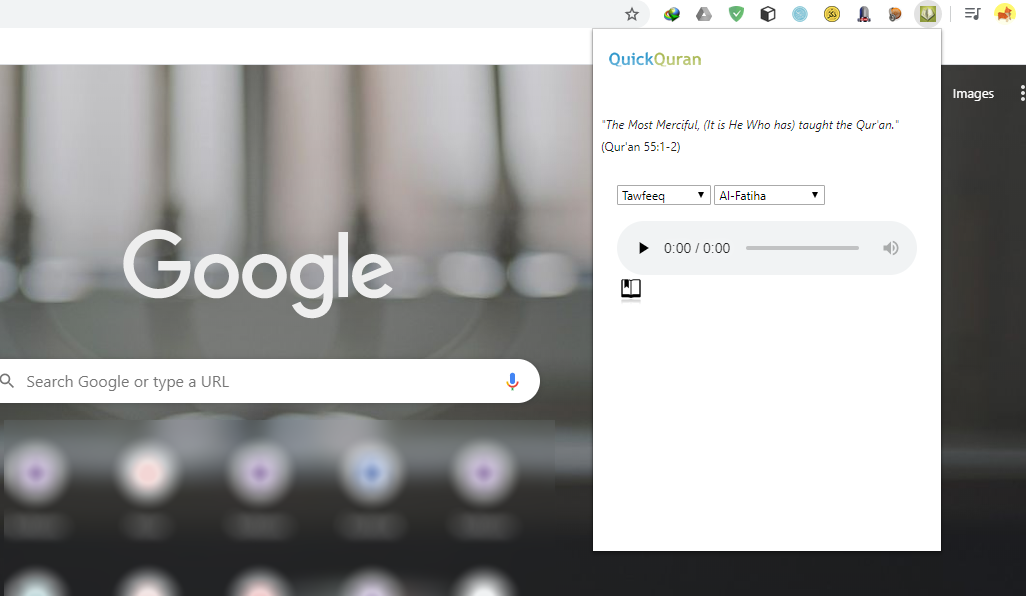Click the QuickQuran logo title
The height and width of the screenshot is (596, 1026).
pos(655,60)
